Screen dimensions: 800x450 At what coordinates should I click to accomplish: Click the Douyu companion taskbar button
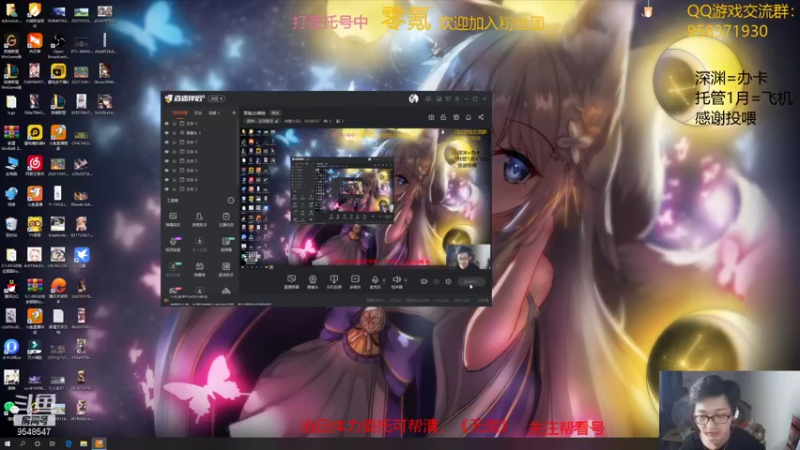(99, 444)
